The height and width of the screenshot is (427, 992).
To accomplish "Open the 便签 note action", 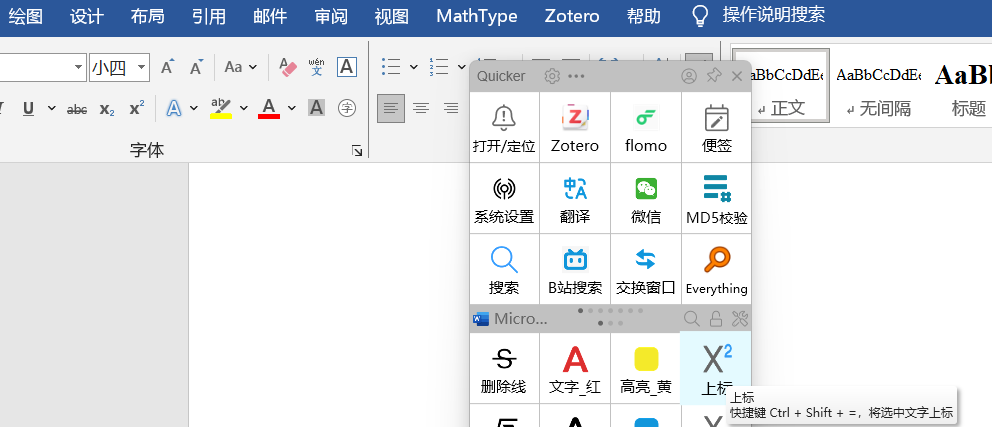I will tap(717, 127).
